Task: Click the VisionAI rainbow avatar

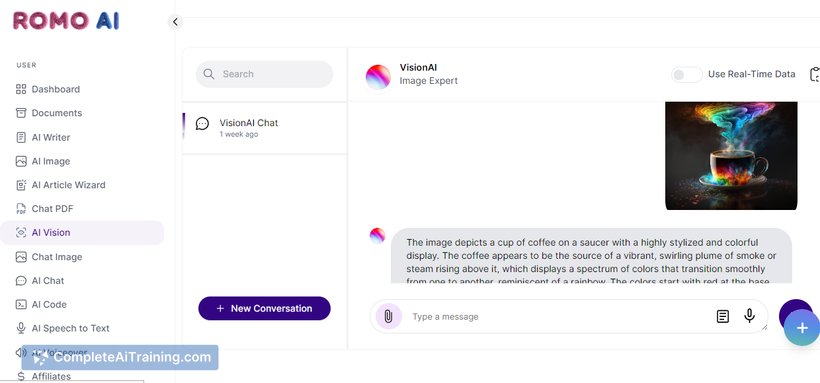Action: (378, 77)
